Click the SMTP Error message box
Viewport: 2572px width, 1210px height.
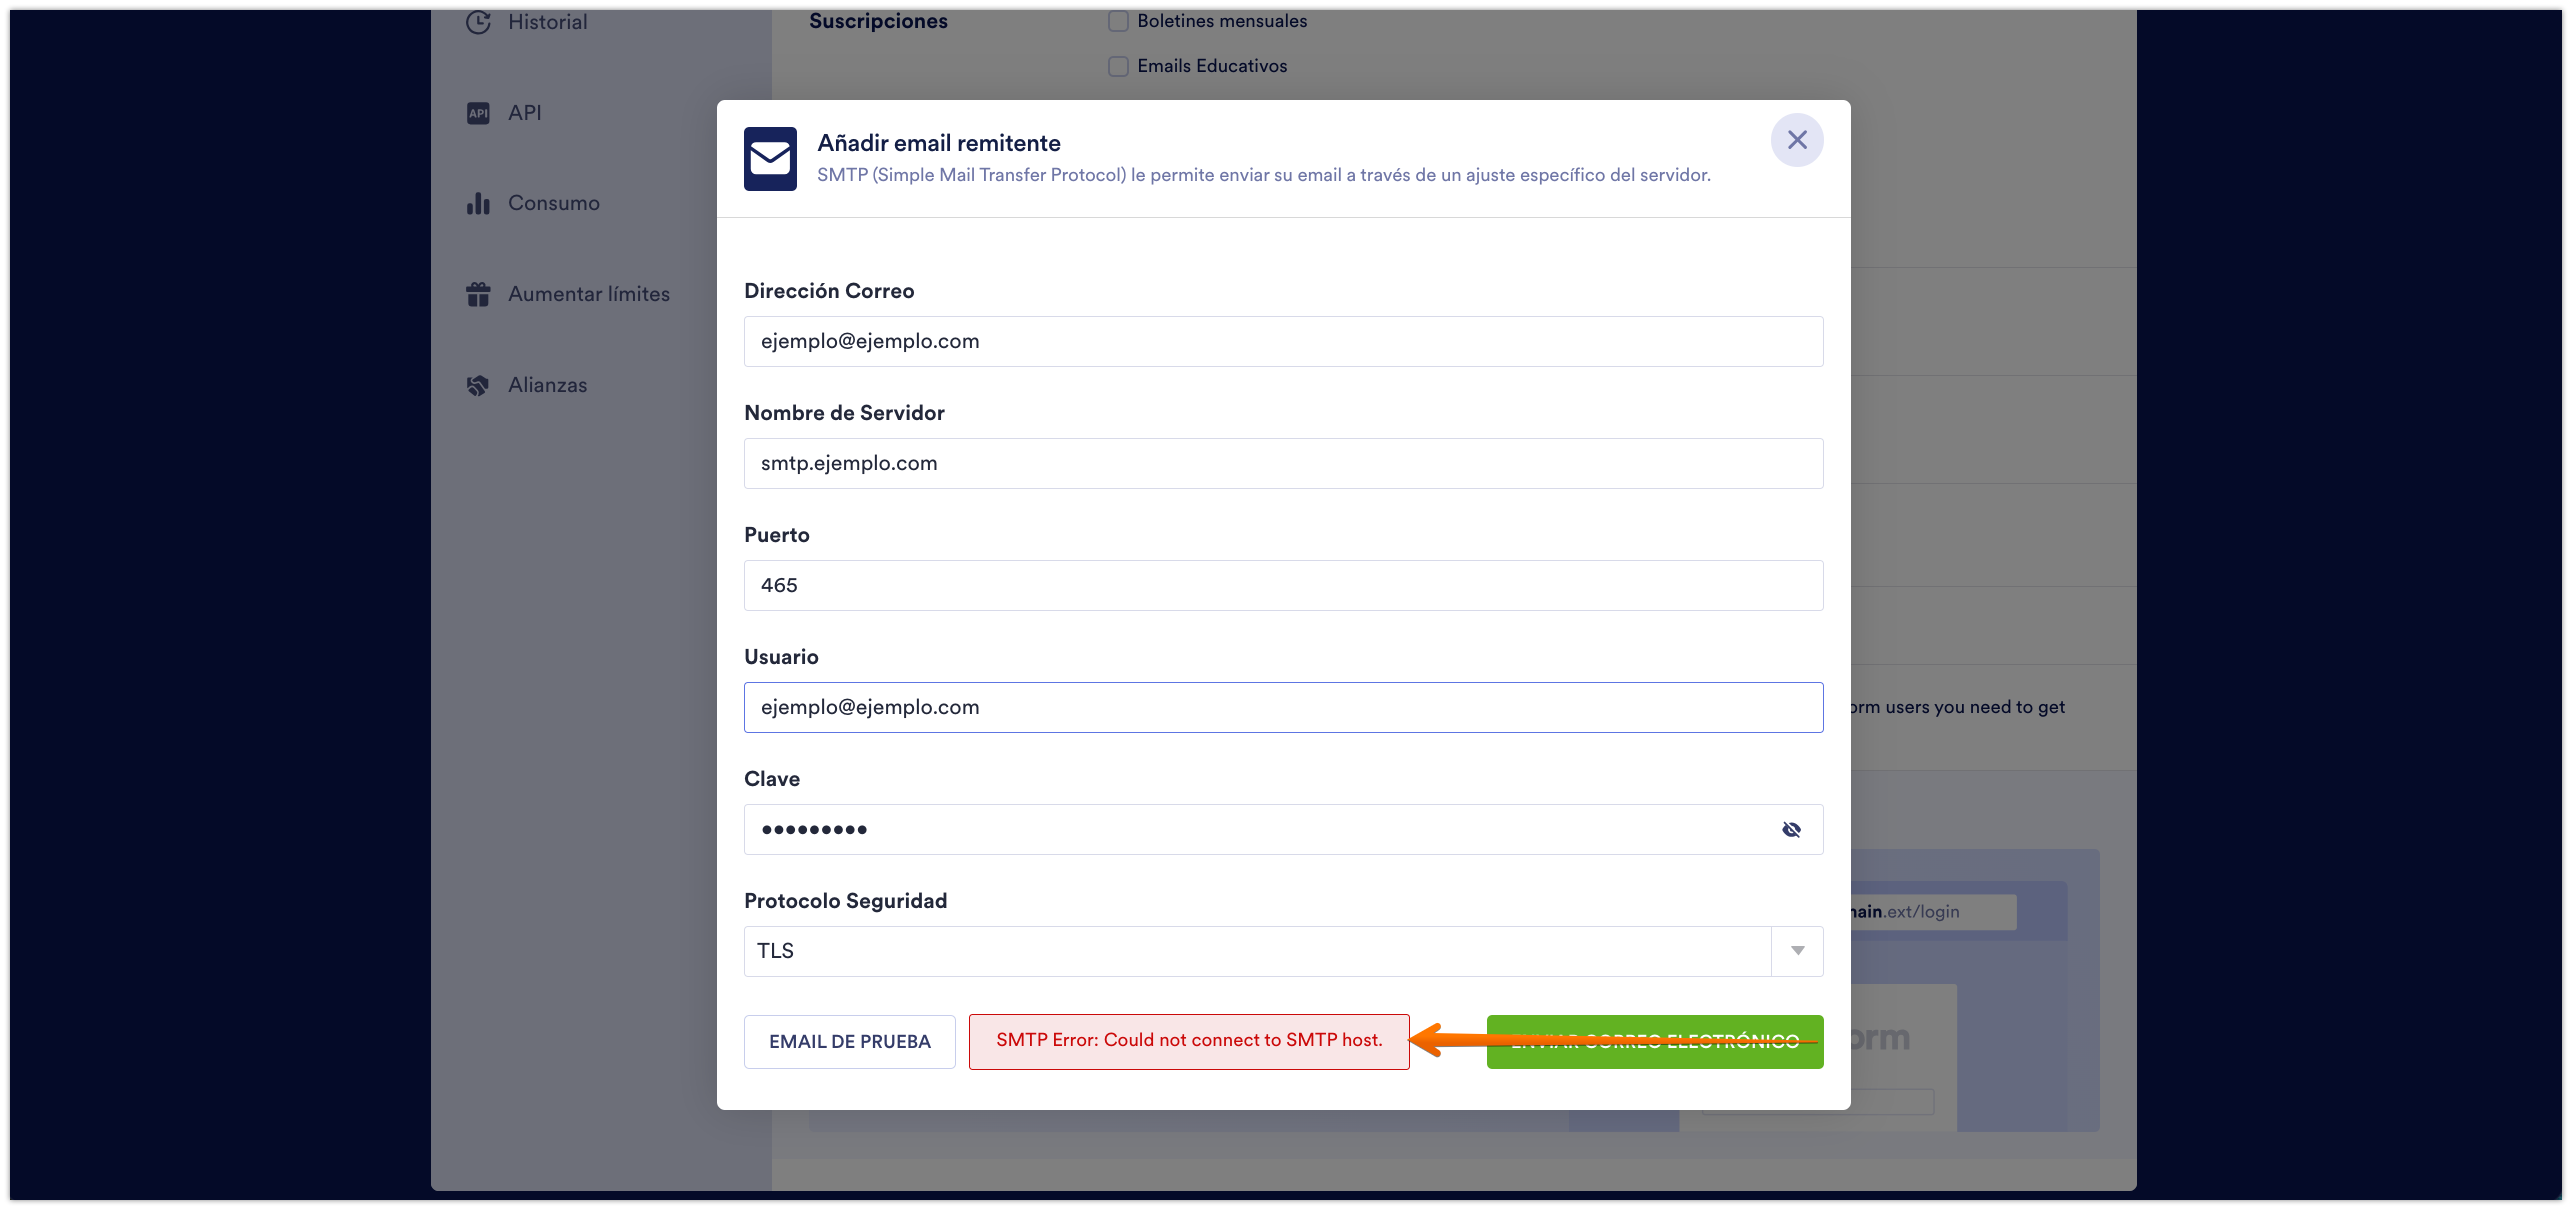coord(1188,1041)
